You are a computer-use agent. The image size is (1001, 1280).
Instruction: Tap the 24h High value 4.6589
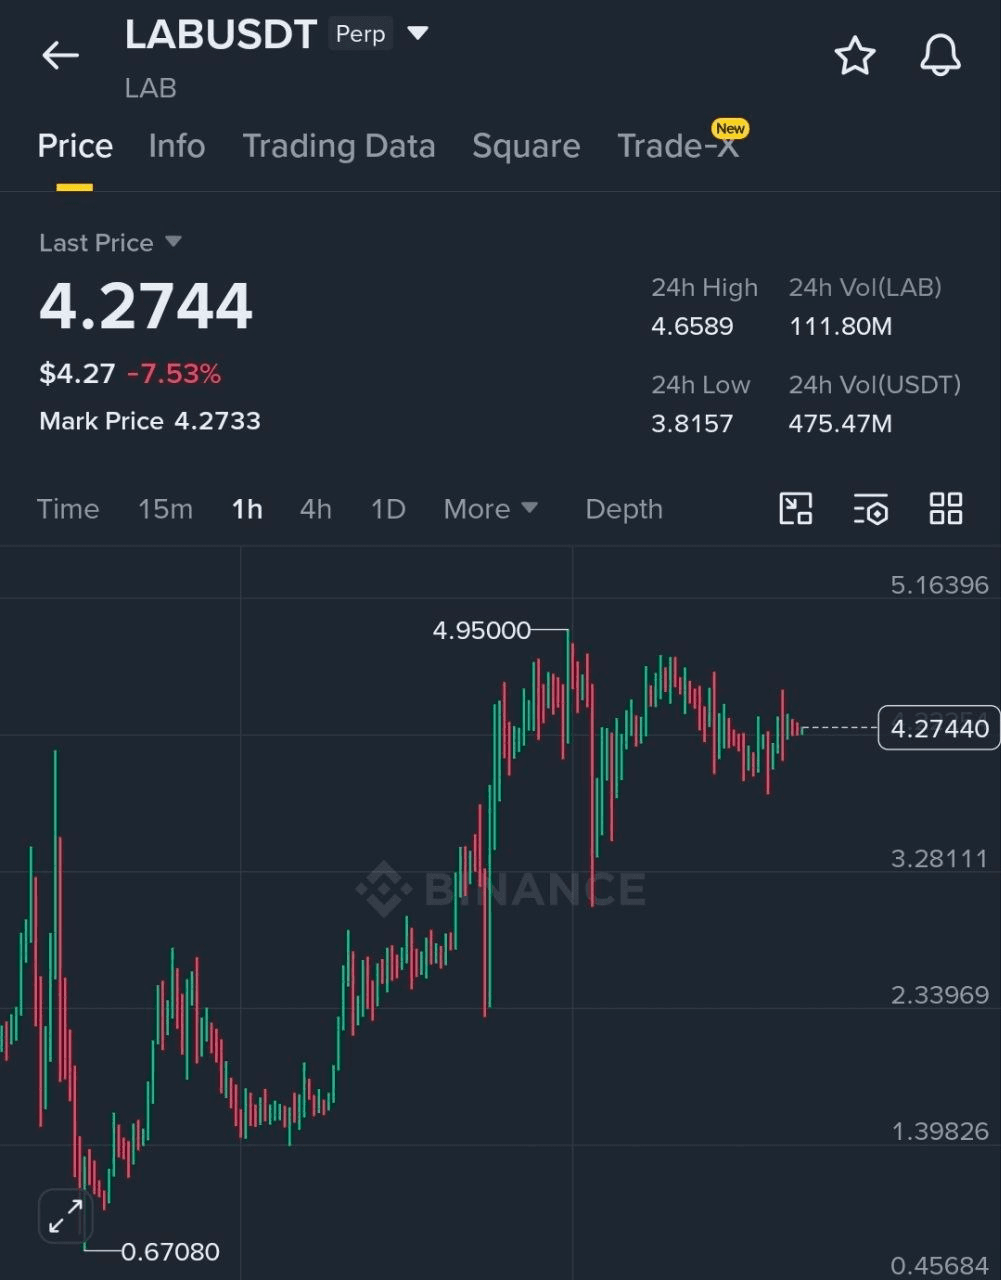point(692,326)
